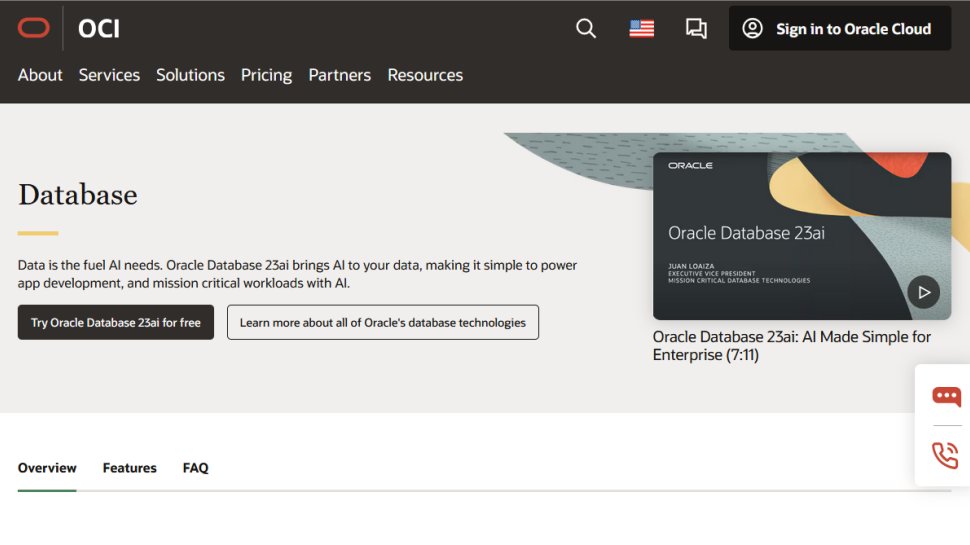The width and height of the screenshot is (970, 545).
Task: Open the chat bubbles icon in header
Action: click(696, 29)
